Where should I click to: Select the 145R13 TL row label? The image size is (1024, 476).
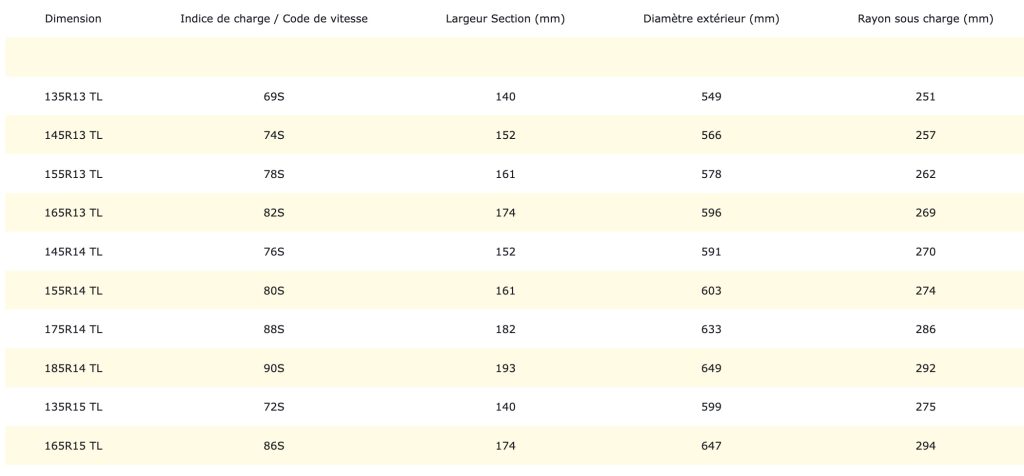(x=73, y=136)
